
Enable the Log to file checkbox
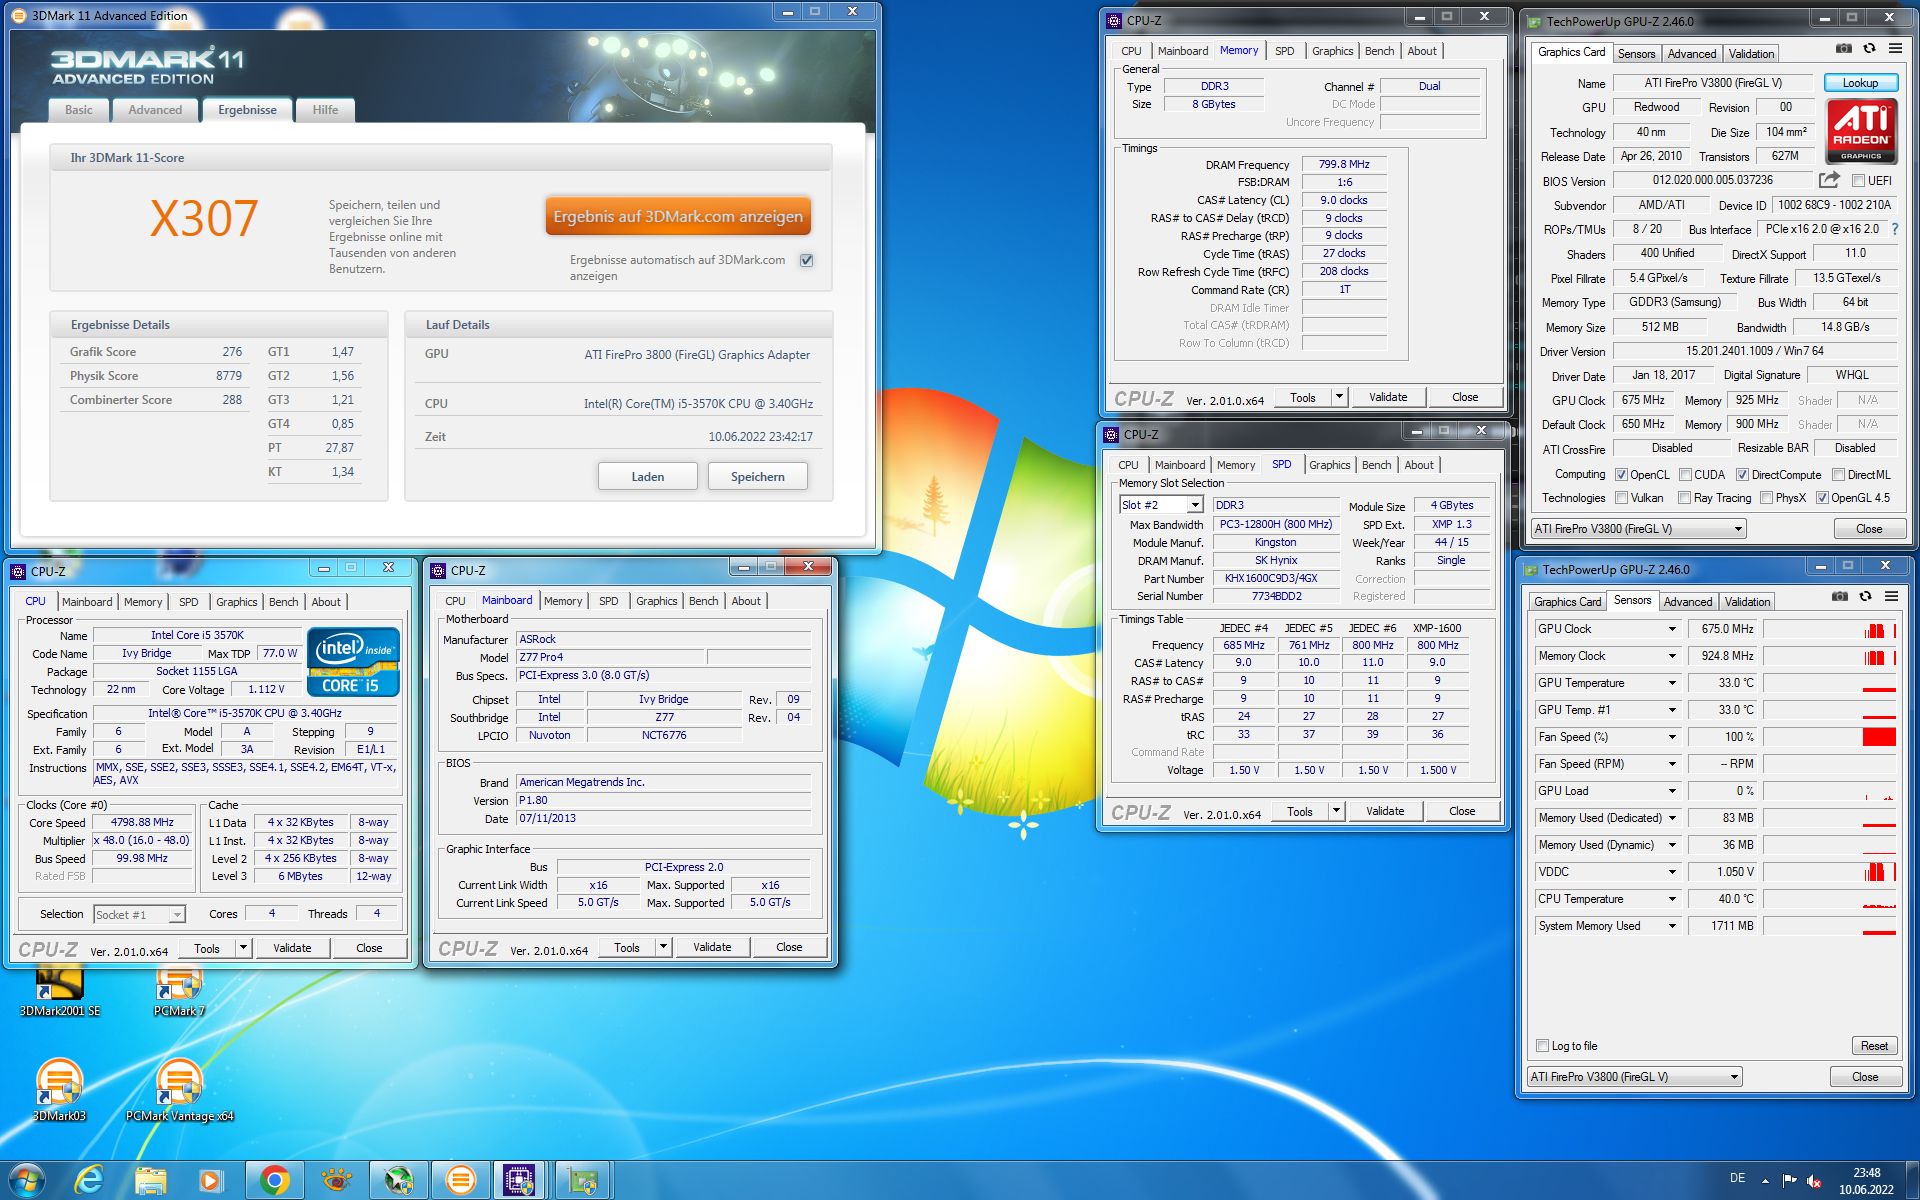coord(1542,1046)
